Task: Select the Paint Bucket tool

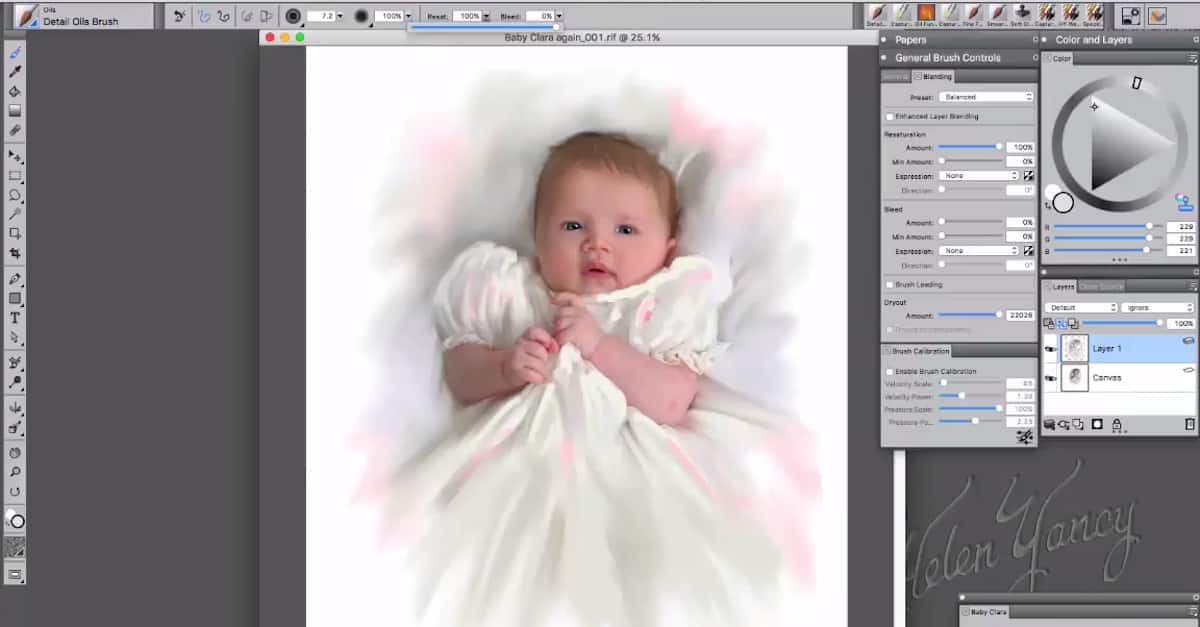Action: pyautogui.click(x=13, y=91)
